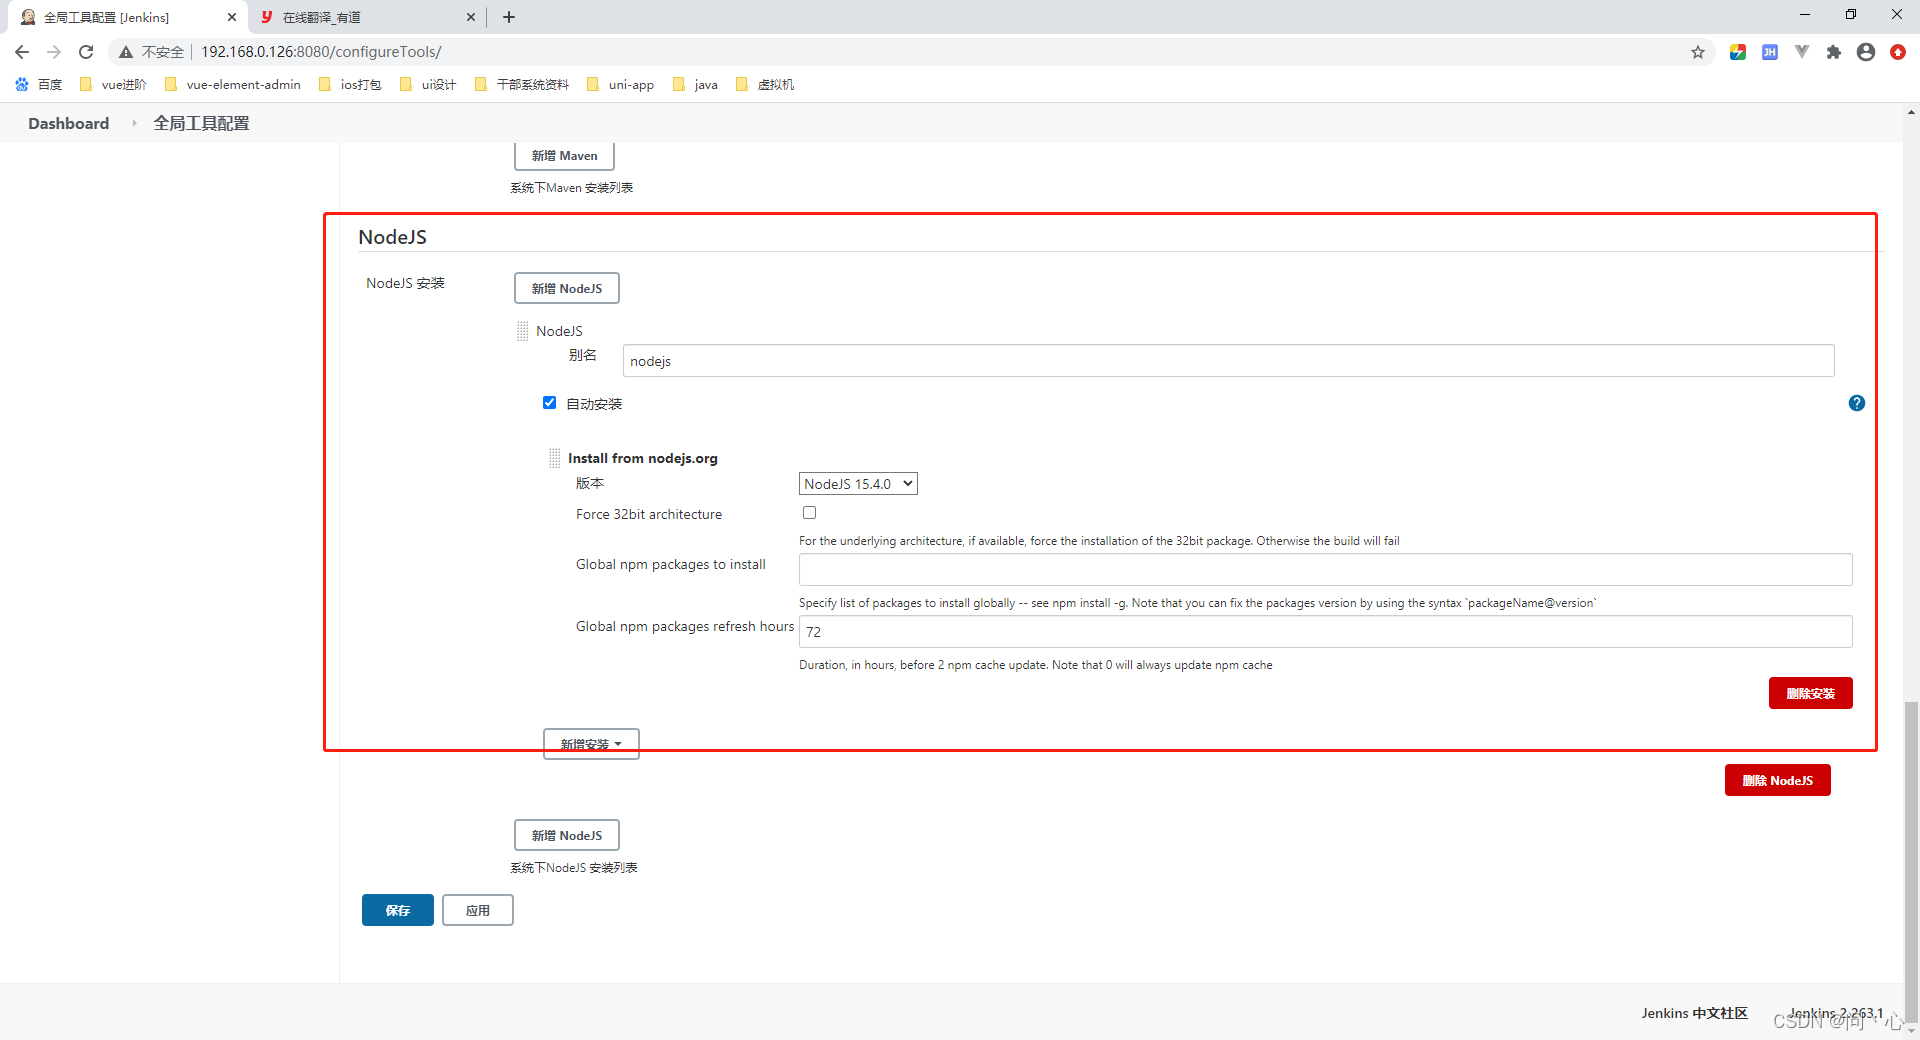Click the 新增 Maven button
The image size is (1920, 1040).
tap(564, 156)
